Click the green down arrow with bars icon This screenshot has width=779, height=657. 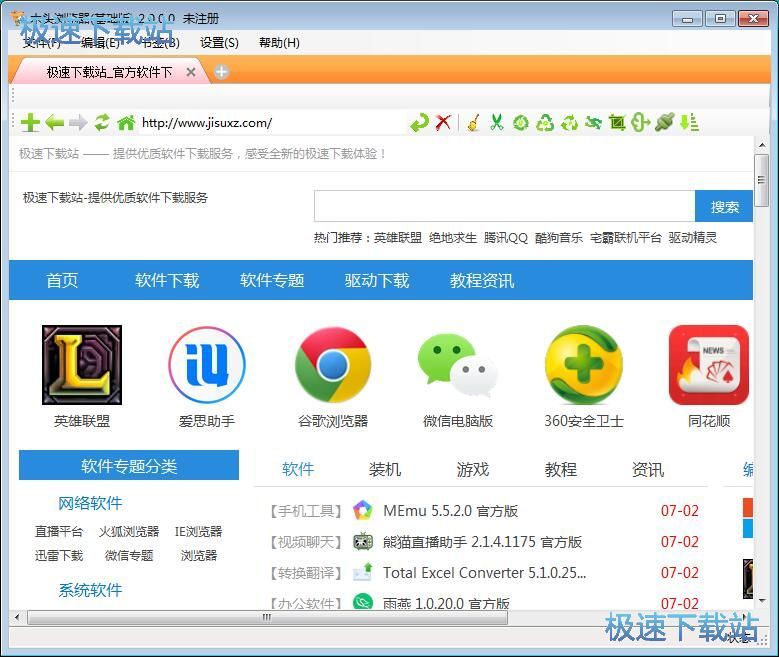pyautogui.click(x=689, y=122)
